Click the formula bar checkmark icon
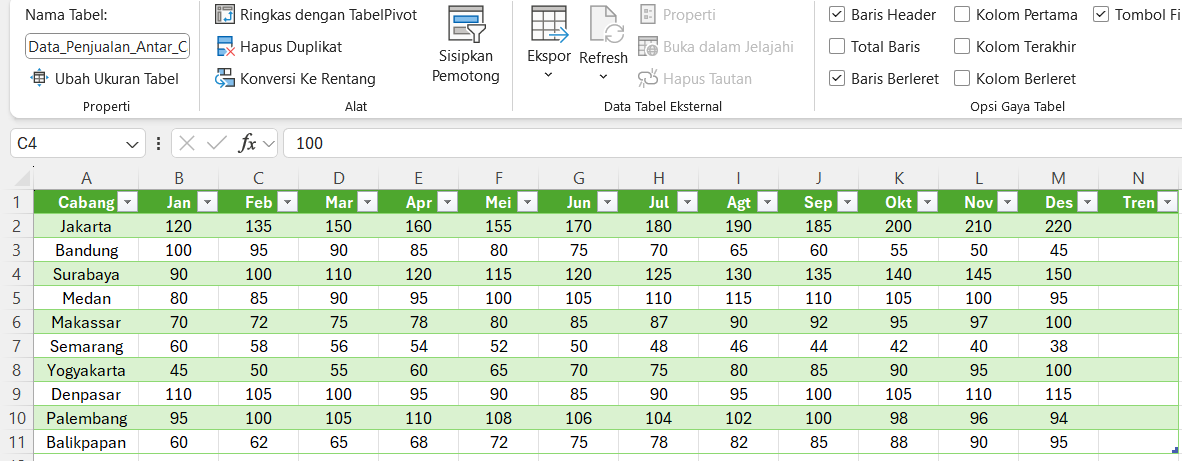1182x461 pixels. pyautogui.click(x=216, y=143)
